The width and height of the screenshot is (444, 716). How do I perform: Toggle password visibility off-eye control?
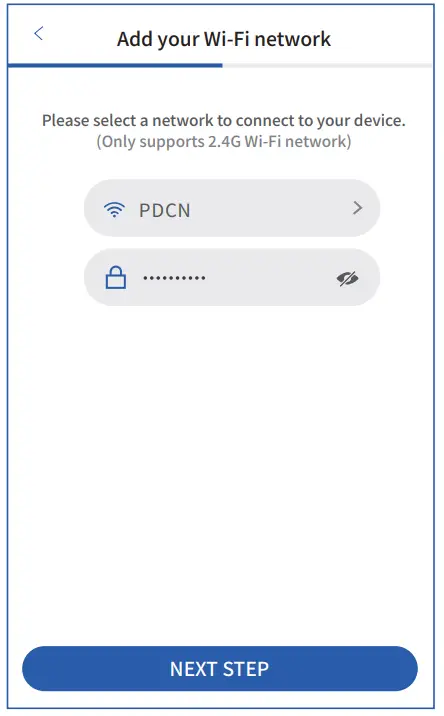[348, 278]
